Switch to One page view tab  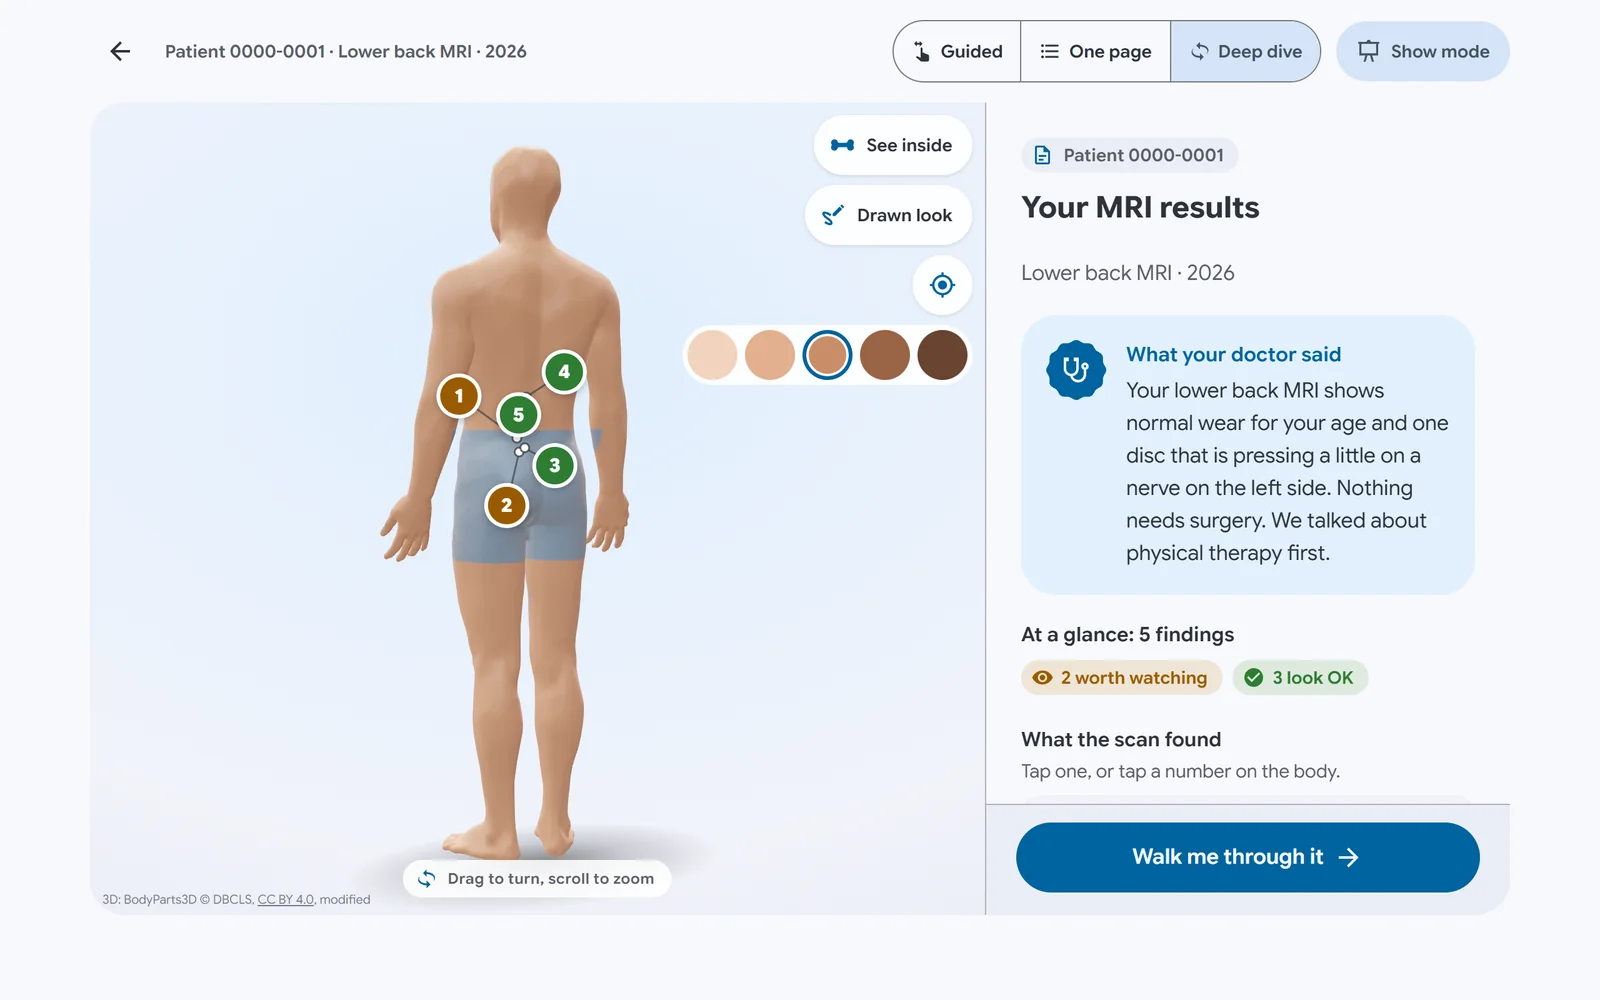(1095, 51)
